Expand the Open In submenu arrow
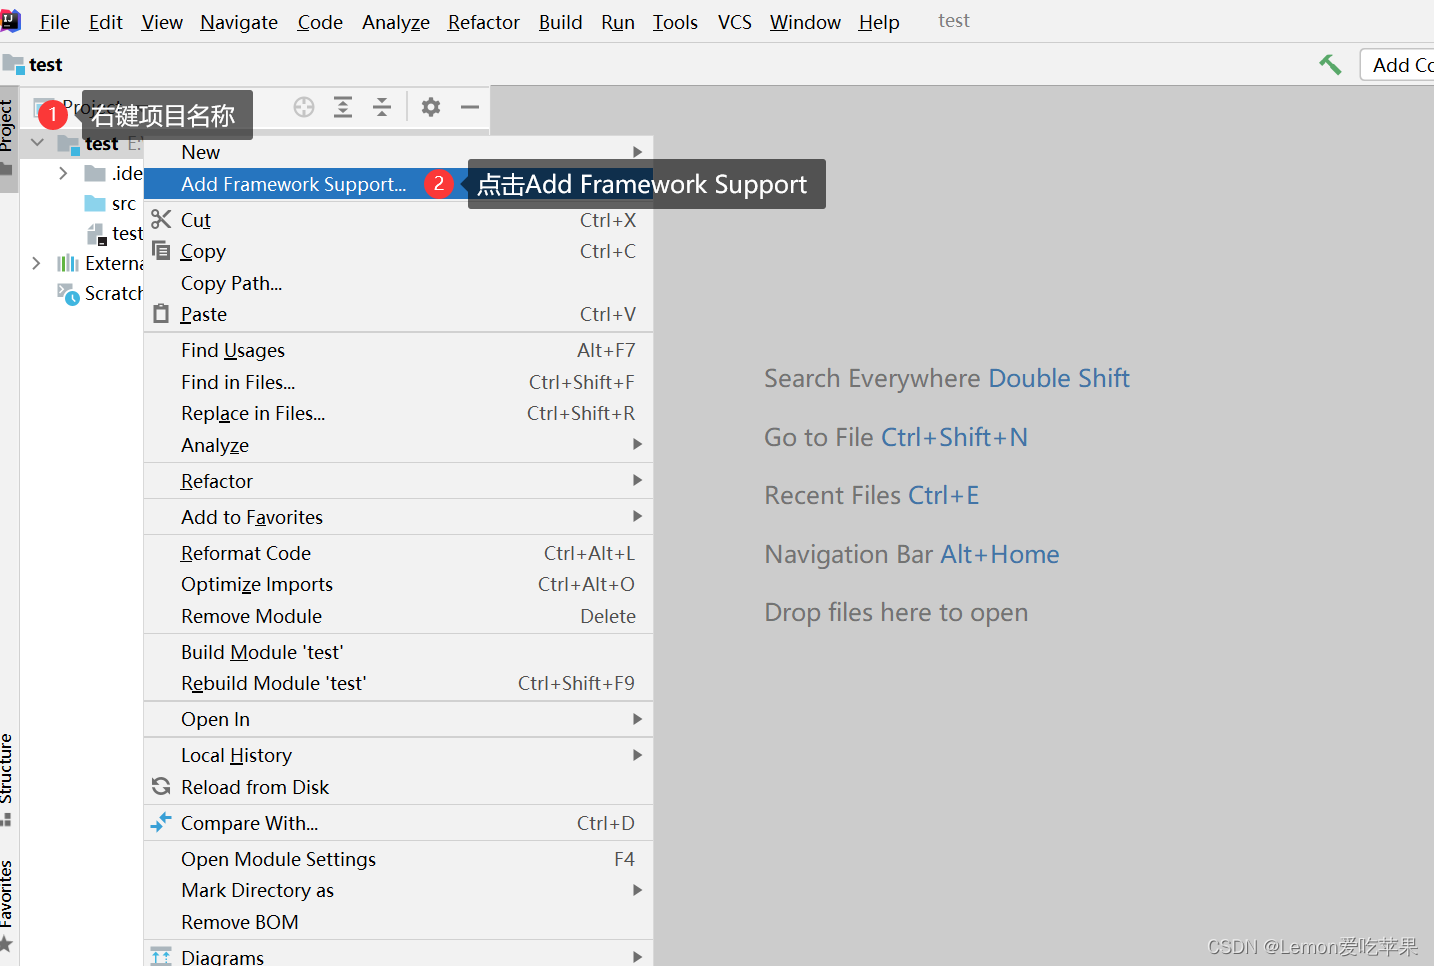Screen dimensions: 1434x966 pyautogui.click(x=637, y=719)
